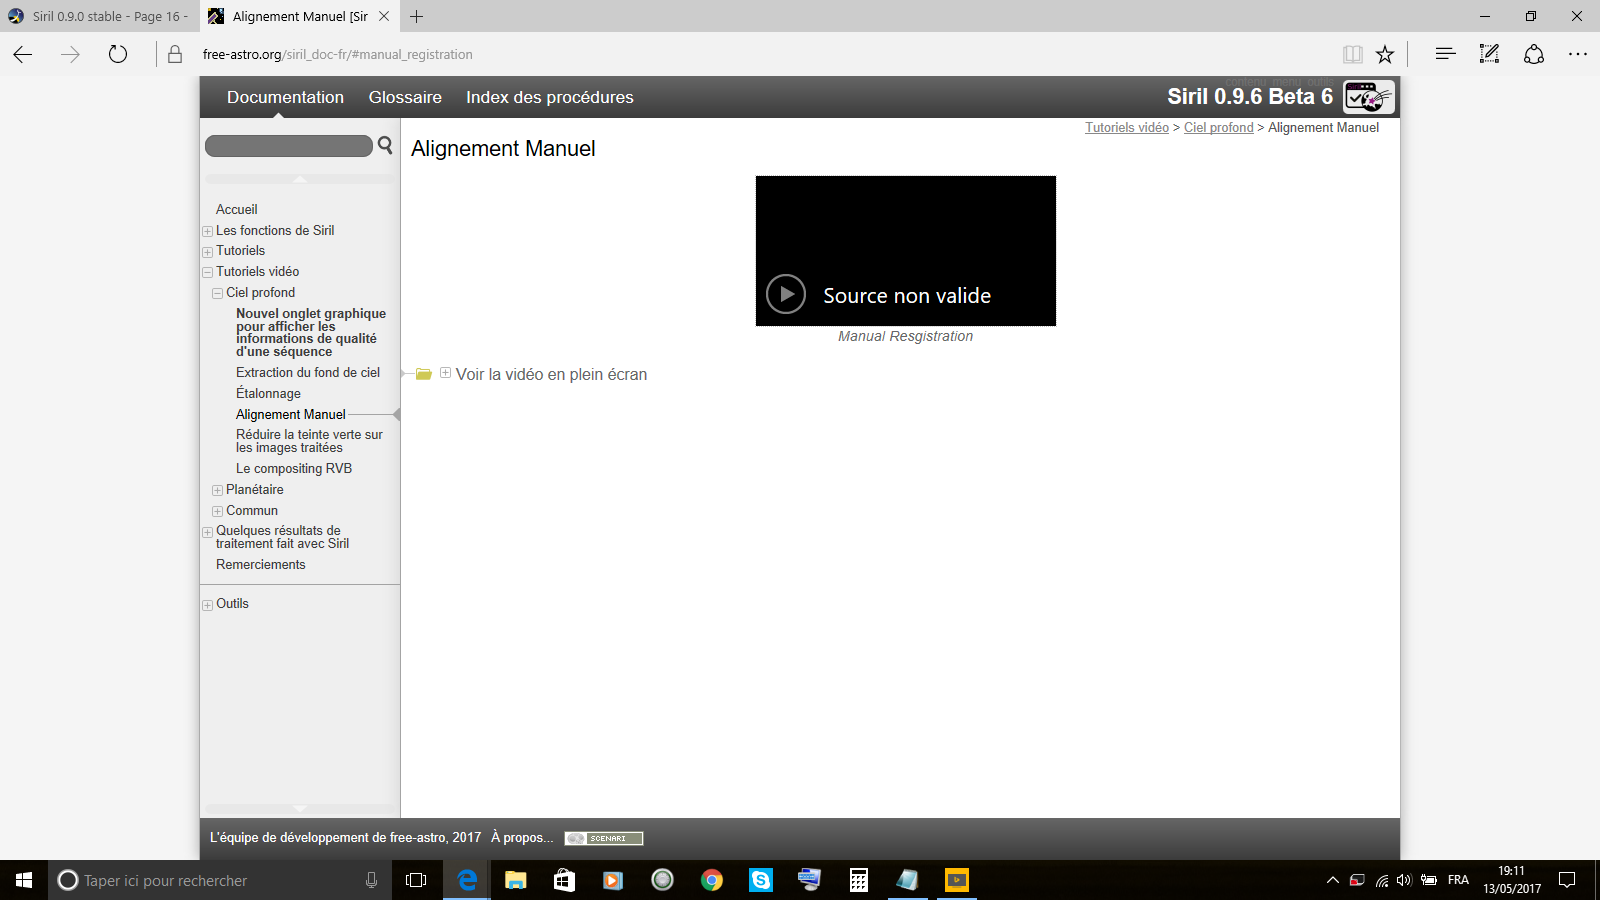This screenshot has width=1600, height=900.
Task: Expand the Planétaire section
Action: (x=217, y=490)
